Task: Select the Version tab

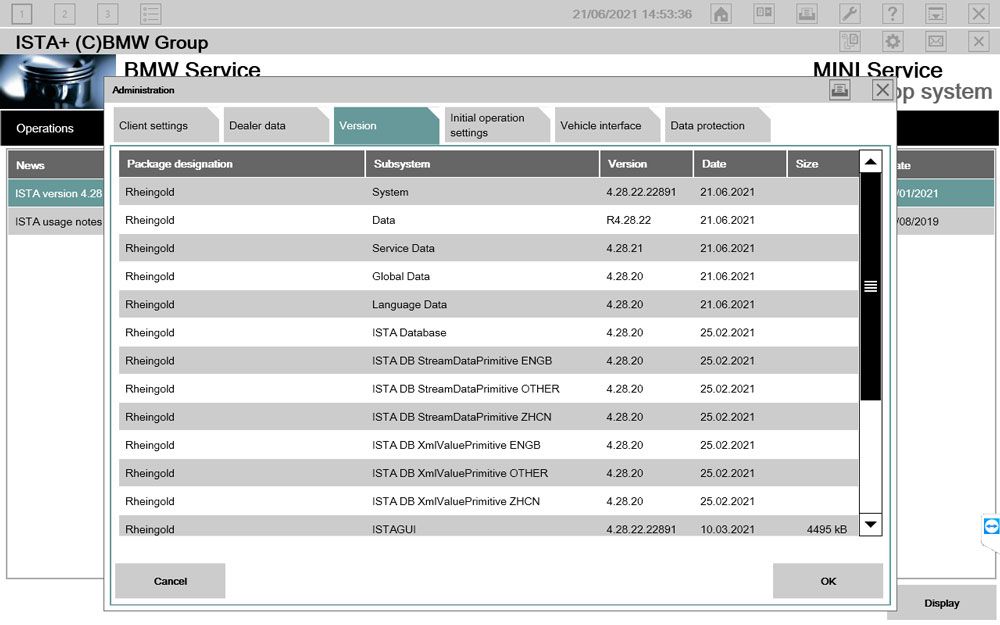Action: 386,126
